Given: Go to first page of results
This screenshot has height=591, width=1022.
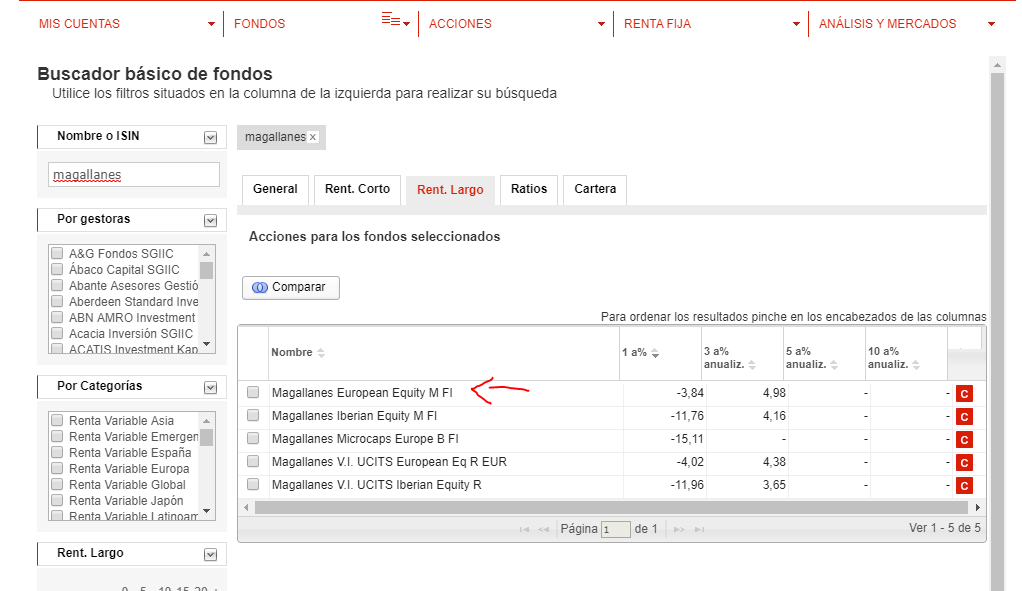Looking at the screenshot, I should click(524, 529).
